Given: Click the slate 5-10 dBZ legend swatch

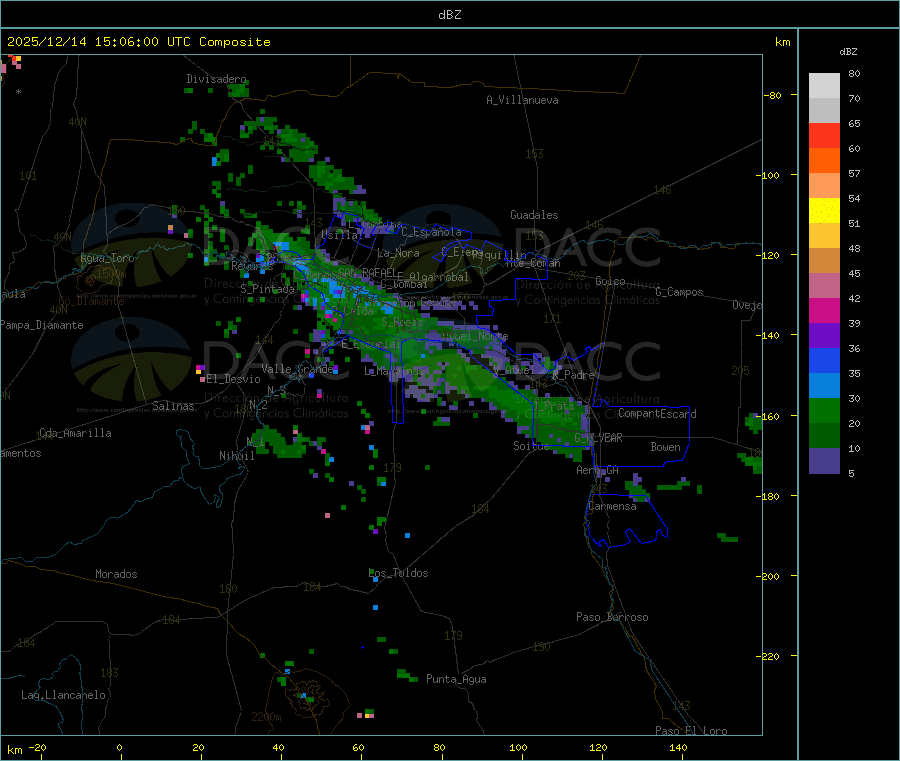Looking at the screenshot, I should (824, 461).
